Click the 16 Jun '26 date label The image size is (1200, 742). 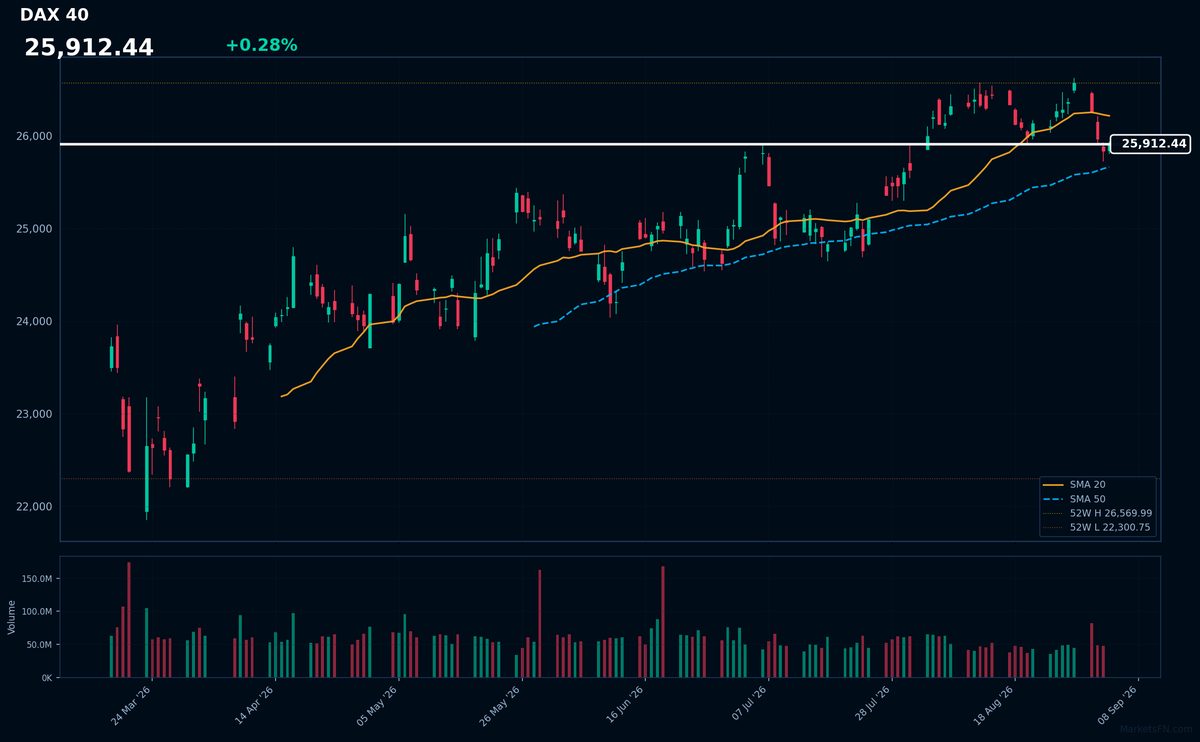(x=623, y=706)
